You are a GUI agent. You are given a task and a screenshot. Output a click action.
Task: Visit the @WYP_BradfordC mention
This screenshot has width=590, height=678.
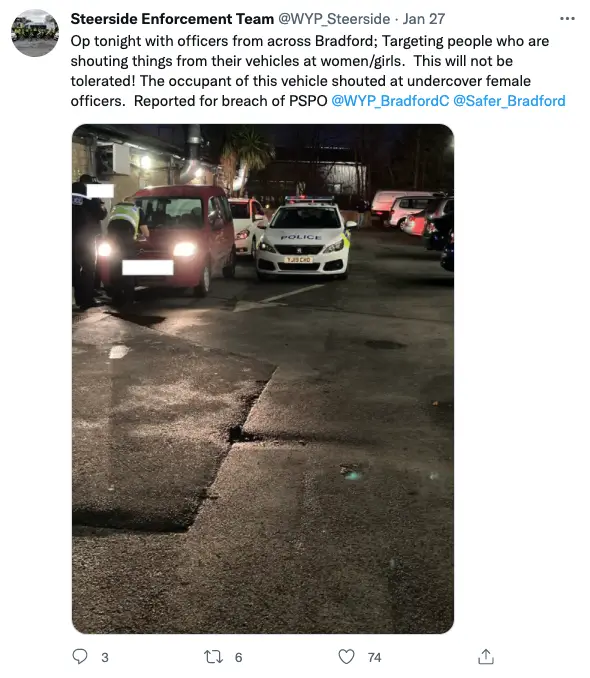(390, 101)
